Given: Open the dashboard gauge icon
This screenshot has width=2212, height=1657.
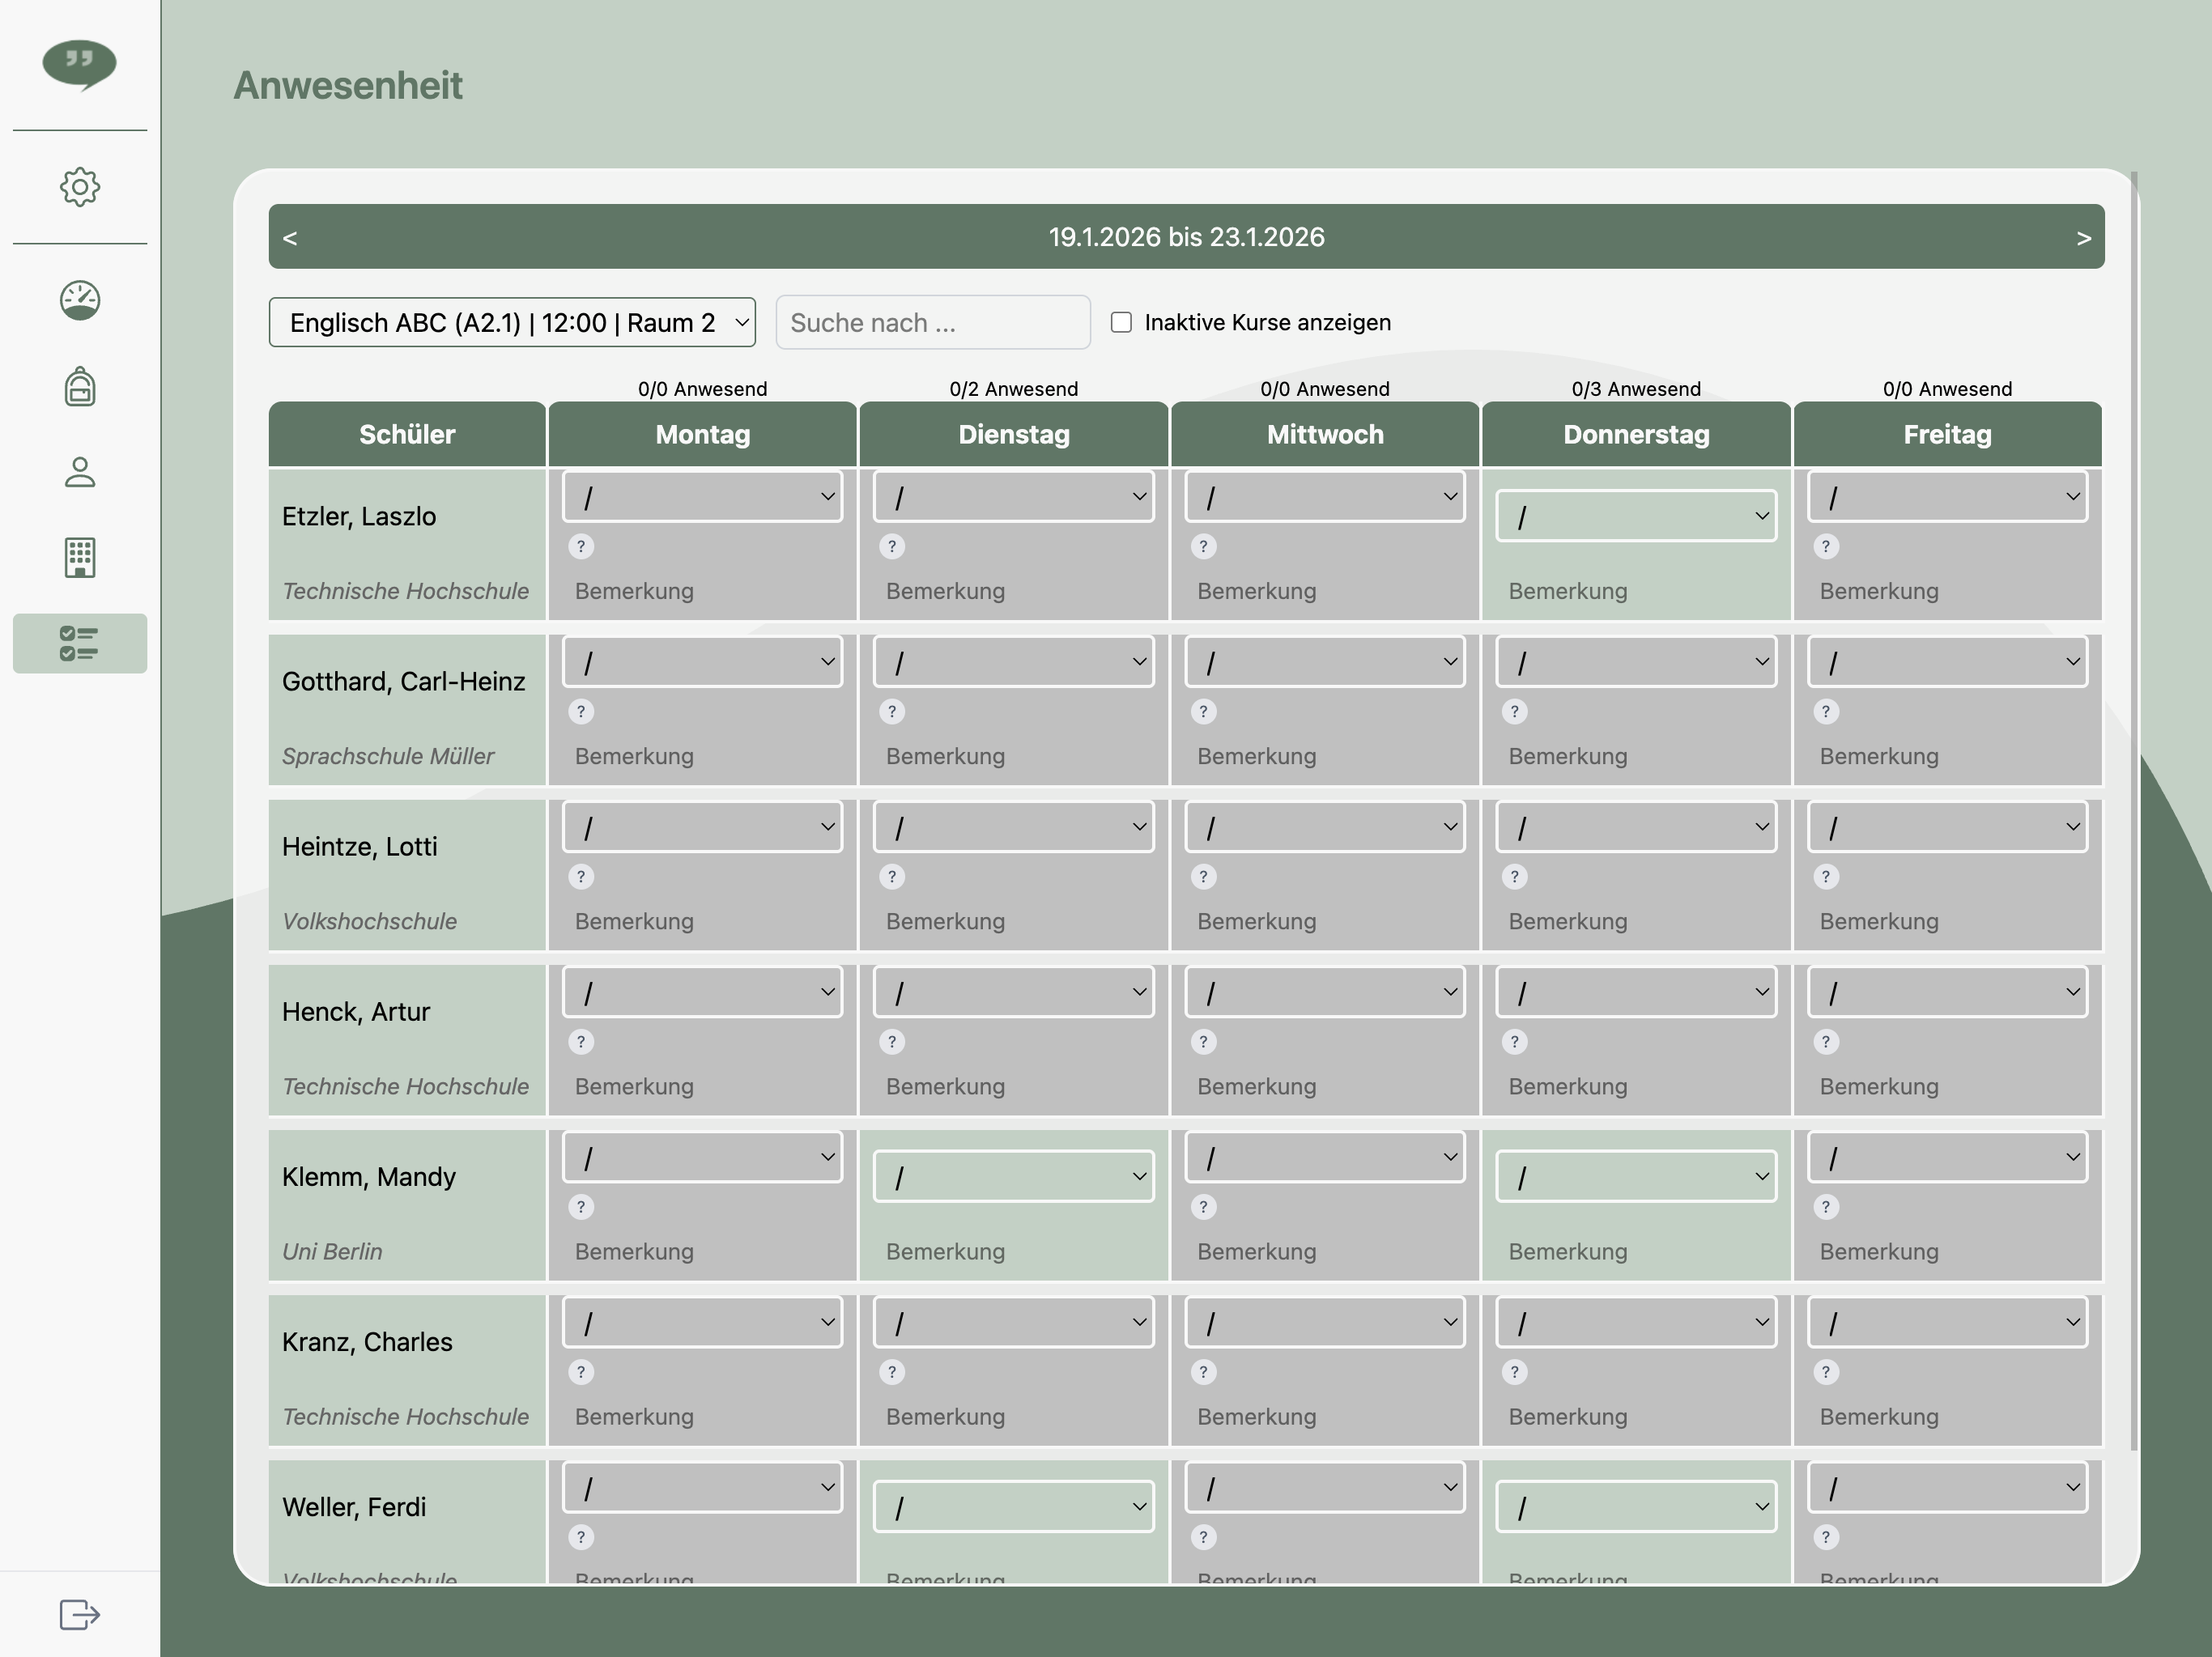Looking at the screenshot, I should (80, 300).
